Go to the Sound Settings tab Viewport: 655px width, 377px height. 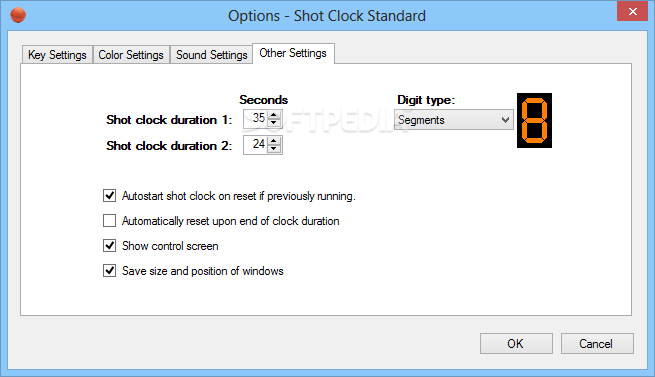click(x=211, y=55)
